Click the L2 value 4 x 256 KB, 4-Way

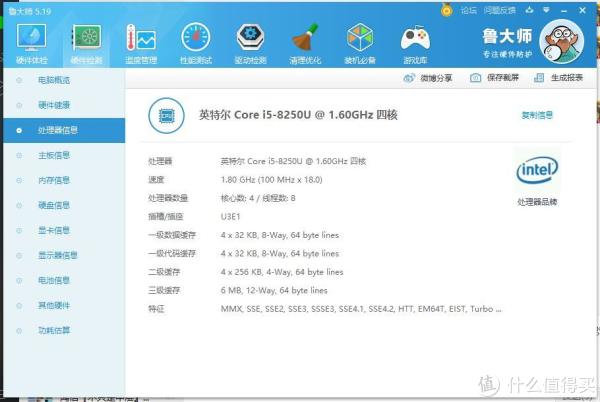(x=282, y=272)
